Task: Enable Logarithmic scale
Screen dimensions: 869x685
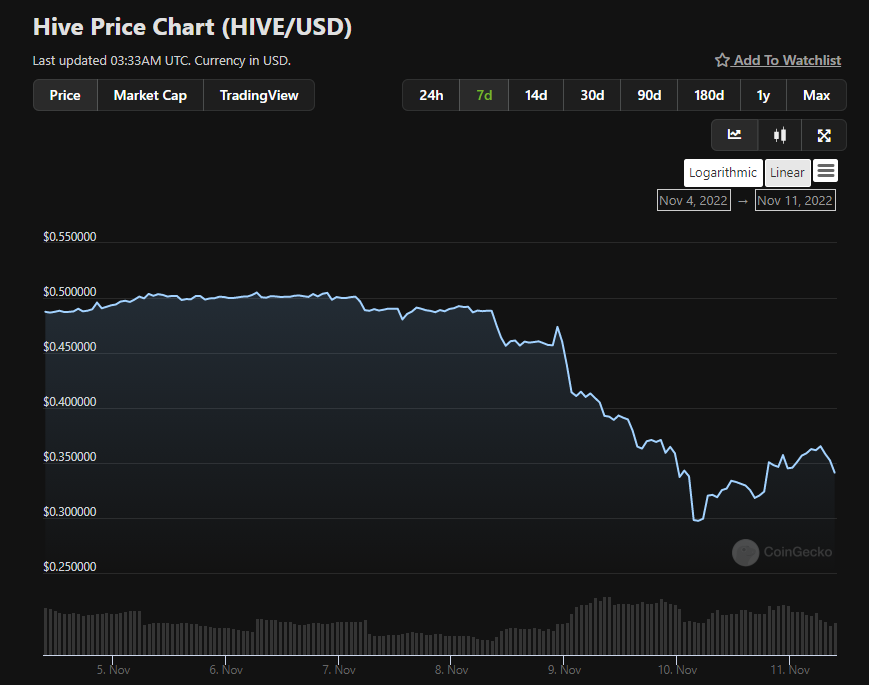Action: click(723, 173)
